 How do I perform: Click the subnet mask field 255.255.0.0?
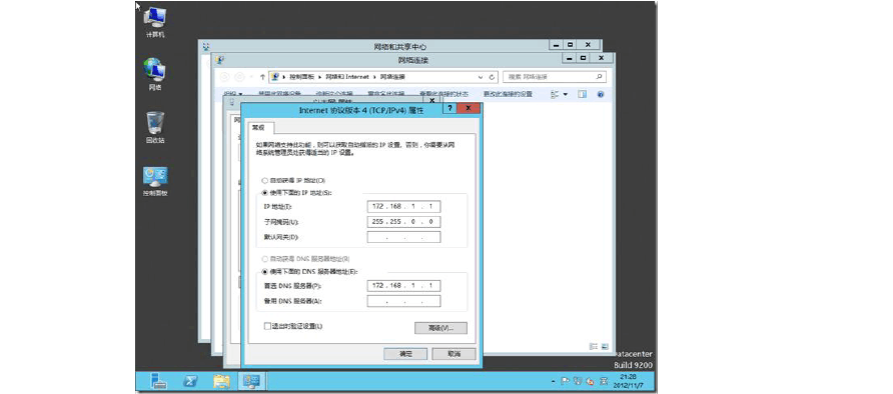coord(404,221)
